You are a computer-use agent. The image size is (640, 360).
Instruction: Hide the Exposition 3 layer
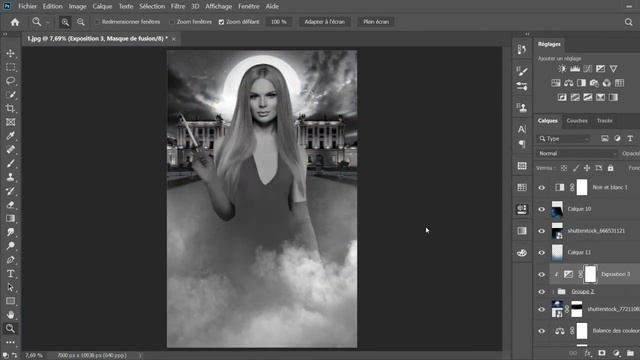point(542,275)
